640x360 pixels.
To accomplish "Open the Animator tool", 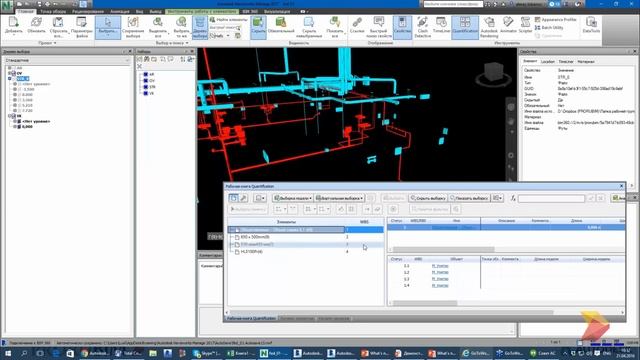I will pyautogui.click(x=508, y=25).
